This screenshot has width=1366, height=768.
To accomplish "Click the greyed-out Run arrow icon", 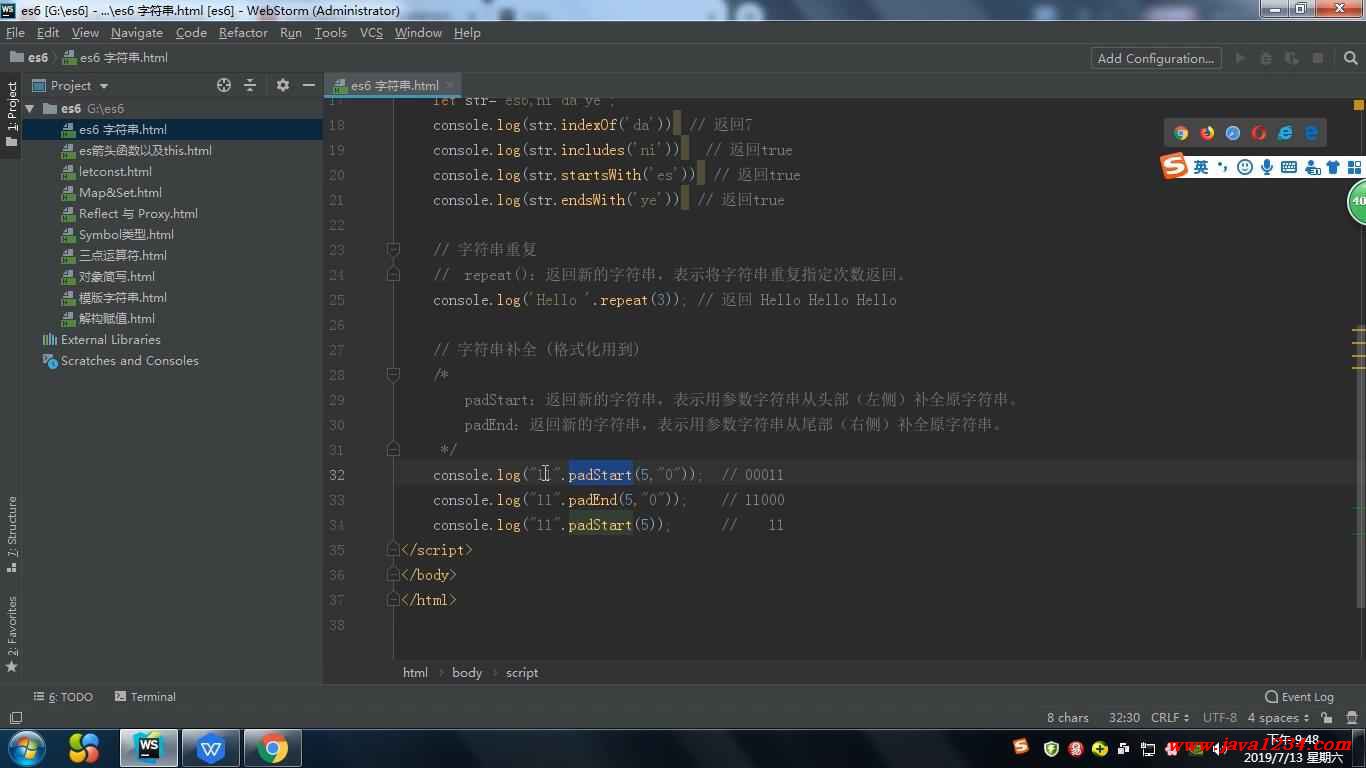I will click(1240, 58).
